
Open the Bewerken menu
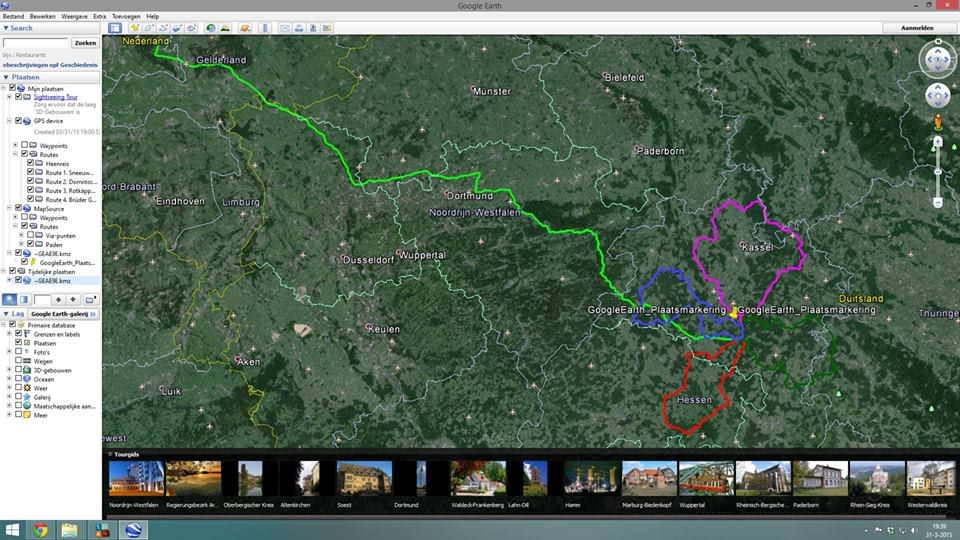[x=42, y=17]
